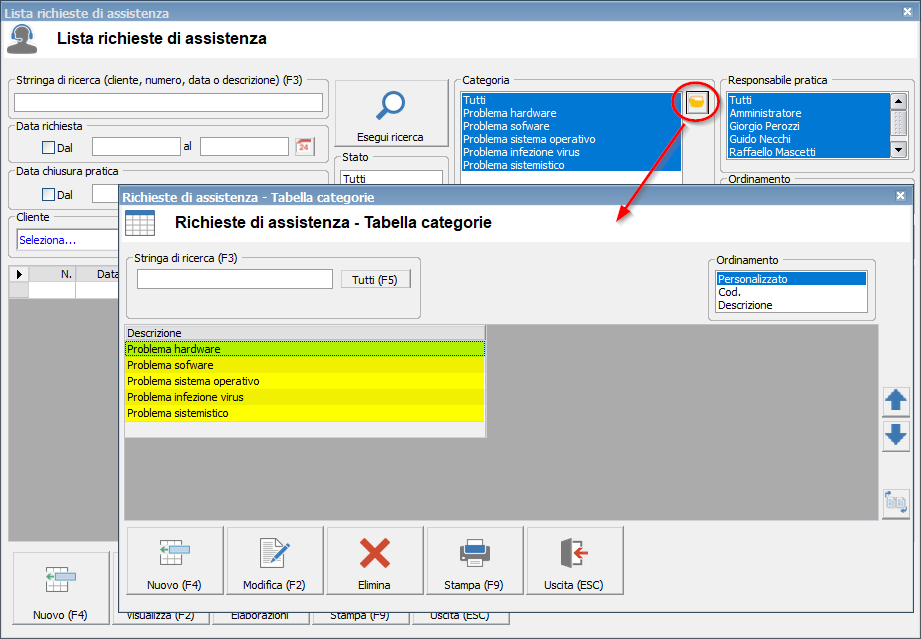Click search string field in categories dialog
Screen dimensions: 921x639
(234, 279)
